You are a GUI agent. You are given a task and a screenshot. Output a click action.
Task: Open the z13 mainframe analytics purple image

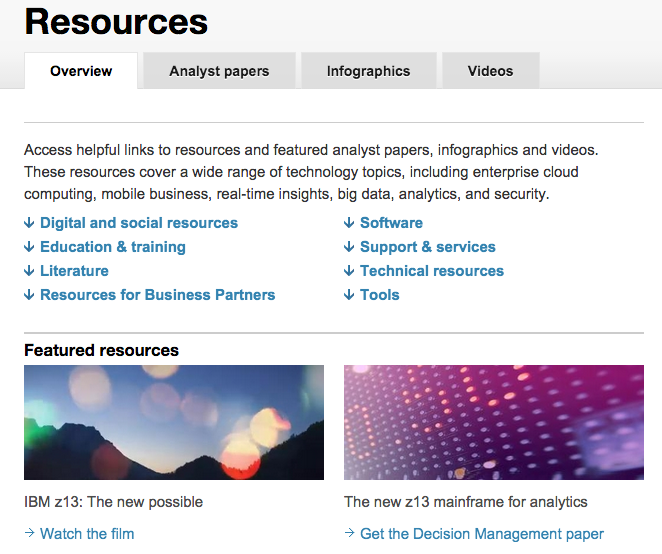494,422
